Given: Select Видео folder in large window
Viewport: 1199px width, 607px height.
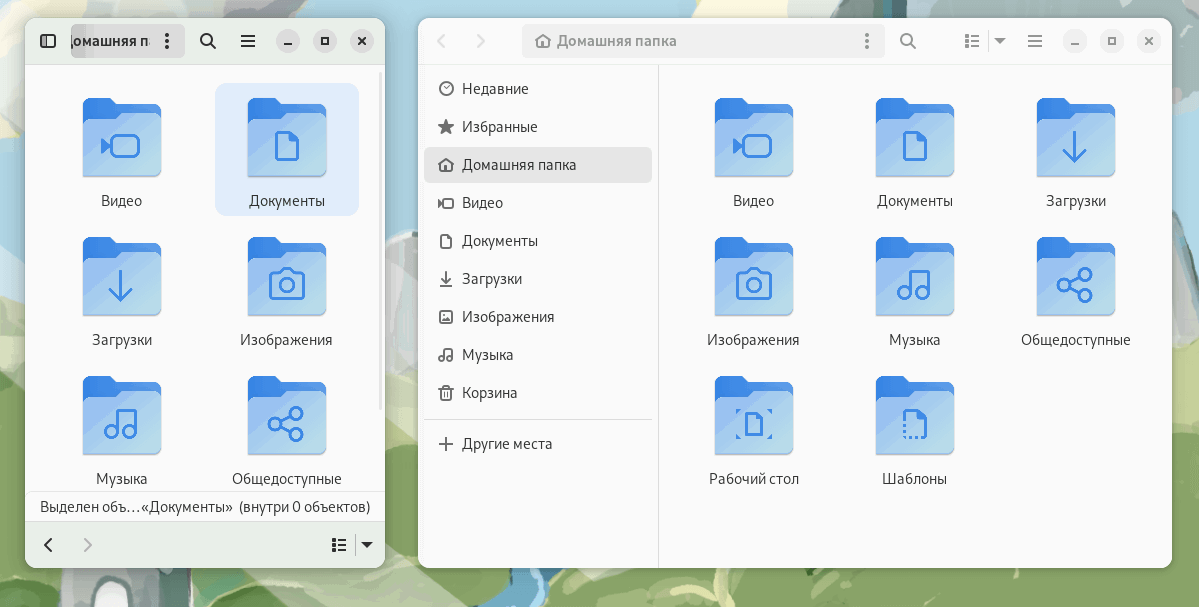Looking at the screenshot, I should click(x=753, y=152).
